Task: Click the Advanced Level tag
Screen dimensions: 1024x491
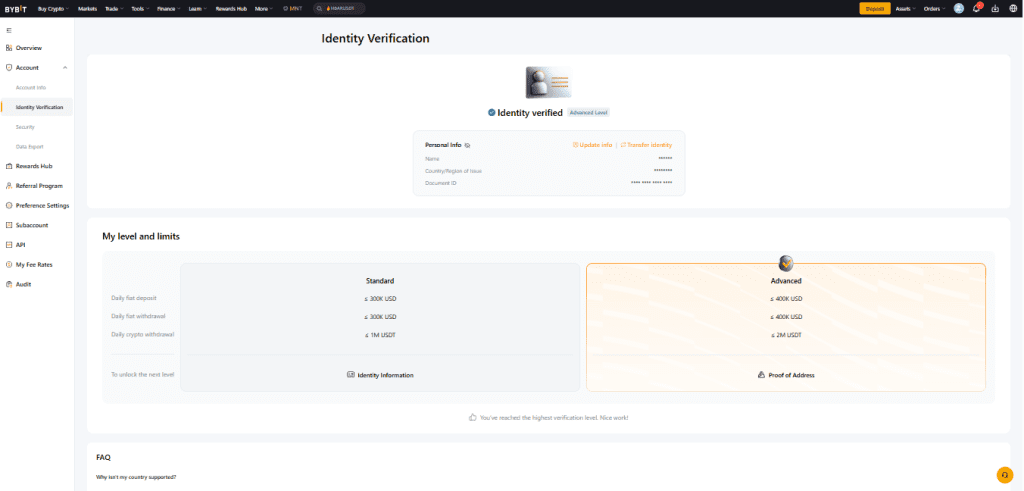Action: [x=588, y=112]
